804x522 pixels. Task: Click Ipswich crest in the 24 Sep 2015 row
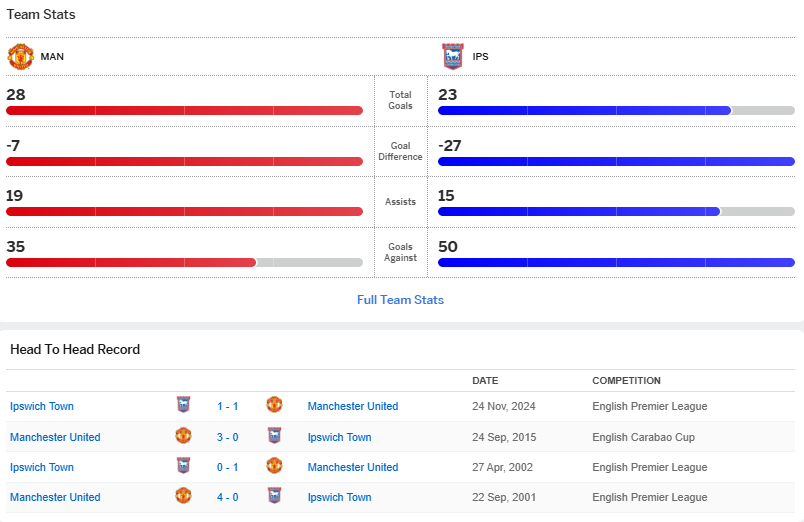click(274, 437)
